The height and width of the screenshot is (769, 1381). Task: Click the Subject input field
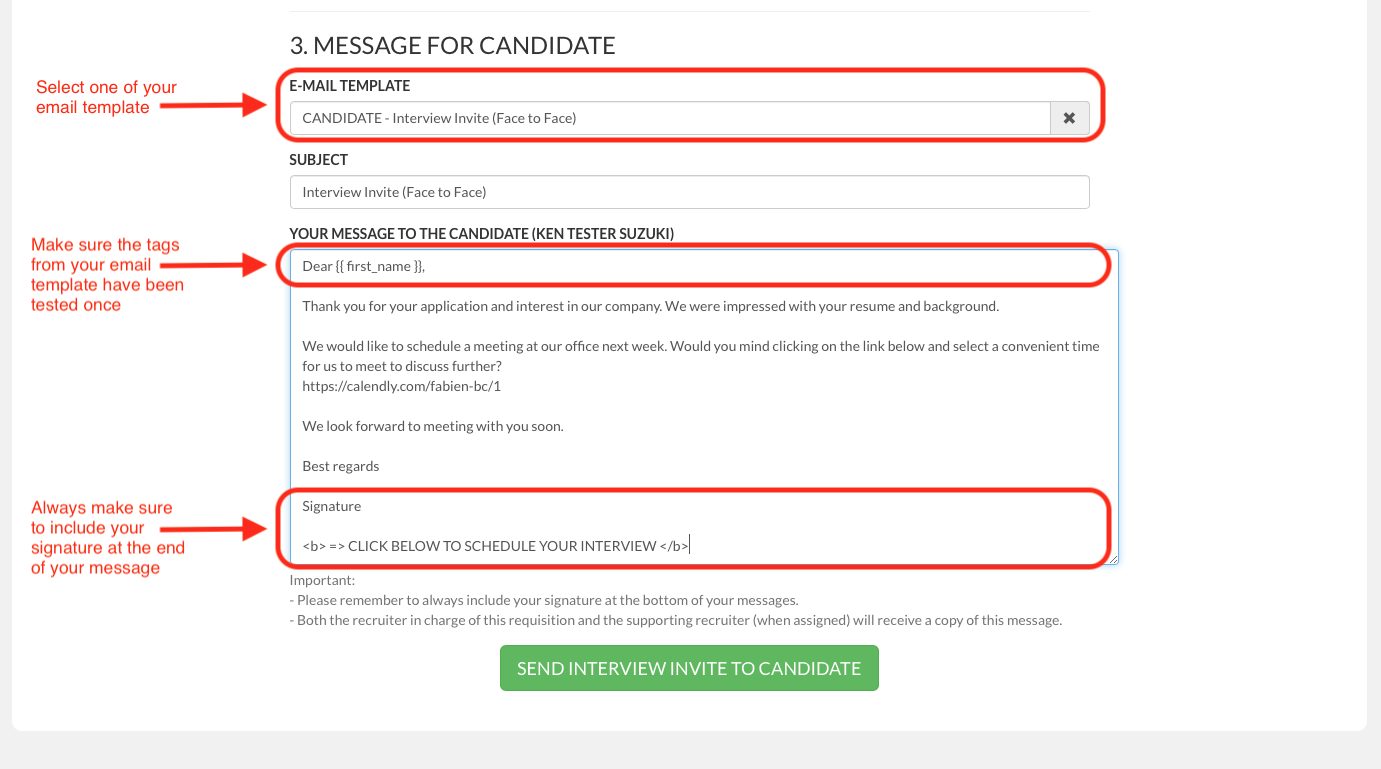tap(689, 192)
